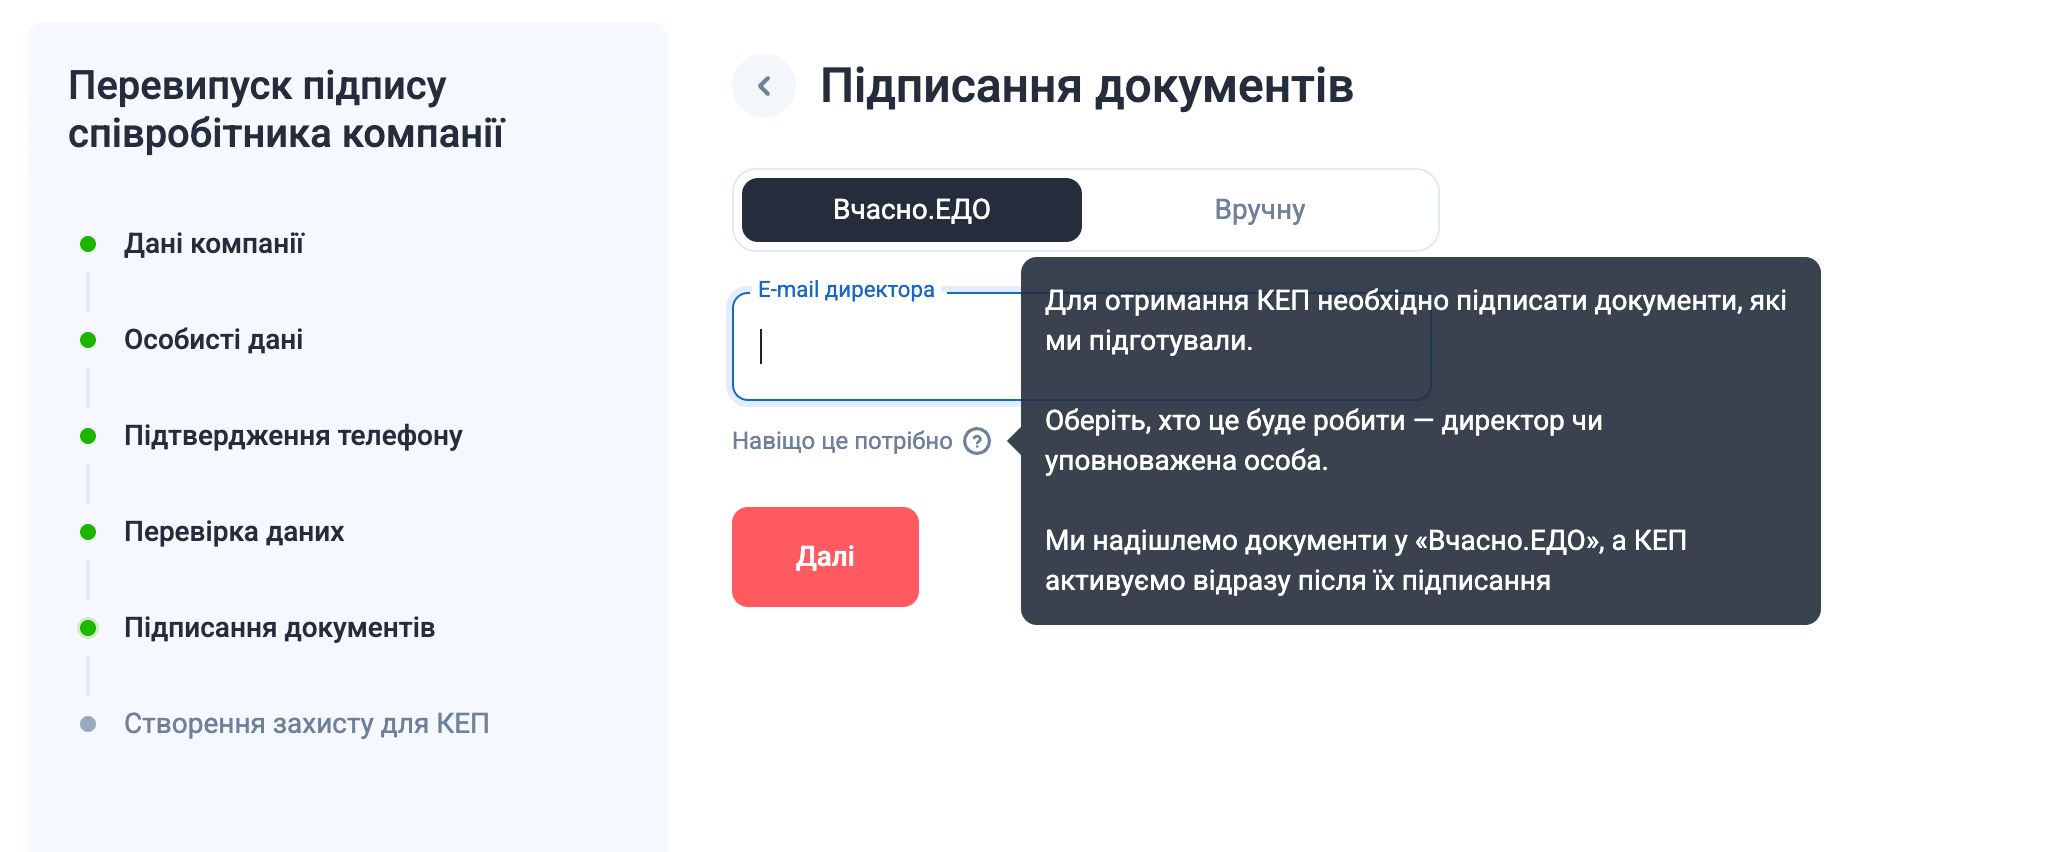Go to Дані компанії step
The height and width of the screenshot is (852, 2052).
pos(213,244)
